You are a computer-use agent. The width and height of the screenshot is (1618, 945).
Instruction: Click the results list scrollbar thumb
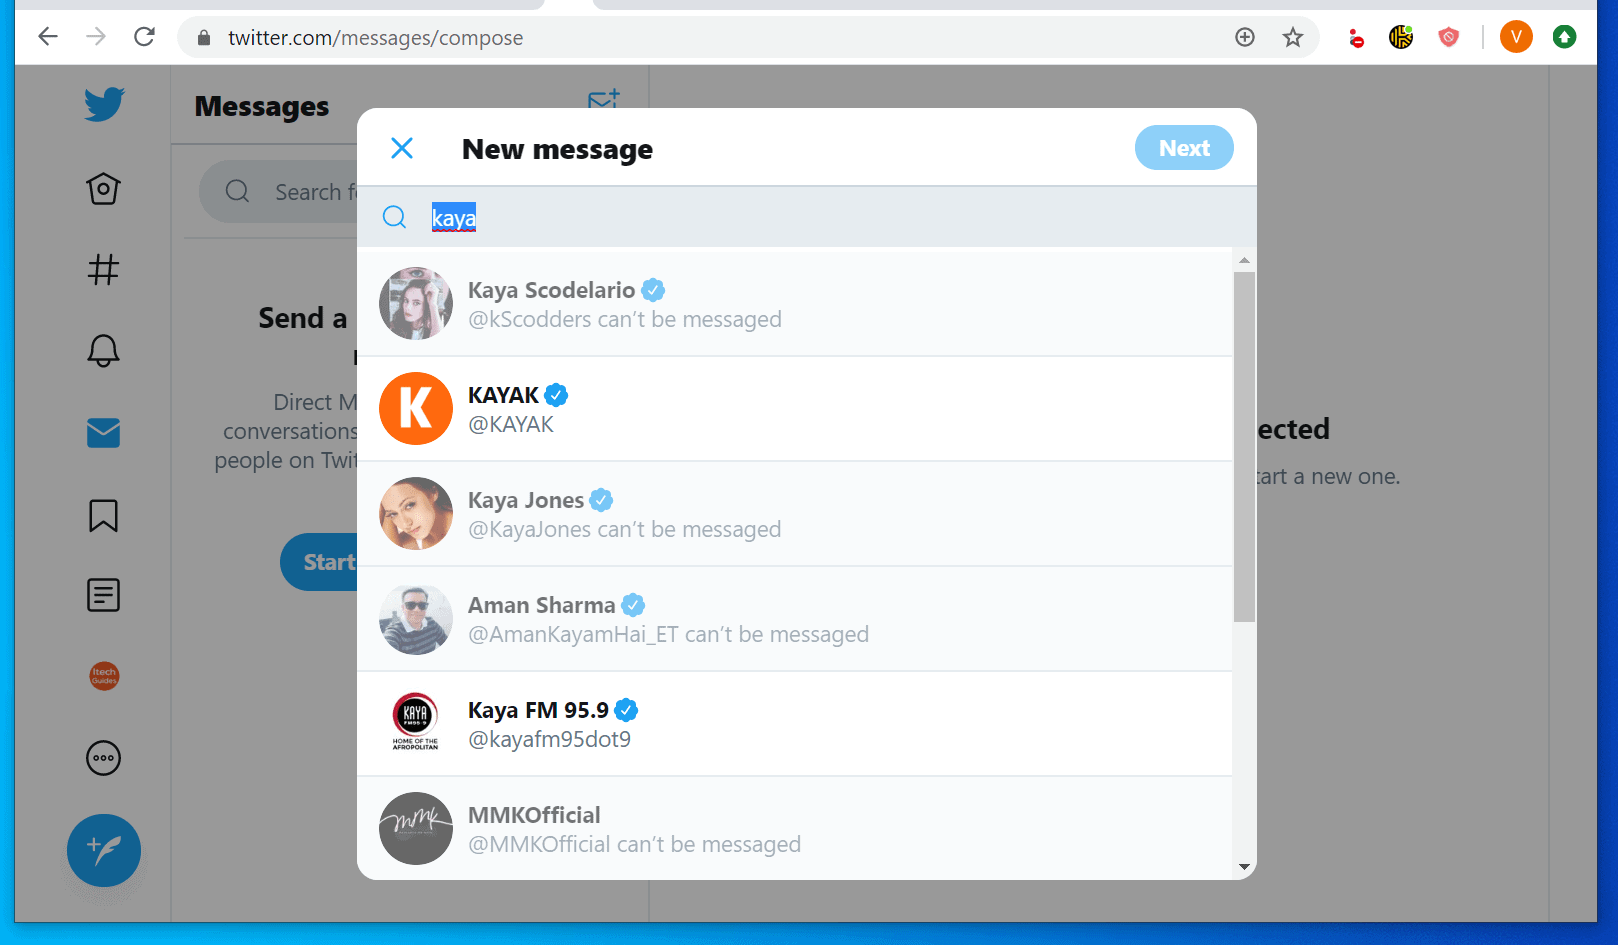pos(1244,446)
